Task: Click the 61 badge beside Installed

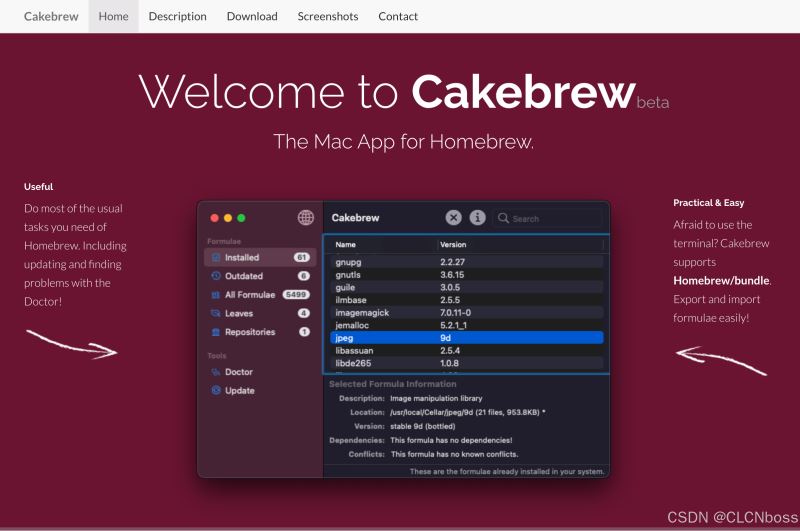Action: [302, 258]
